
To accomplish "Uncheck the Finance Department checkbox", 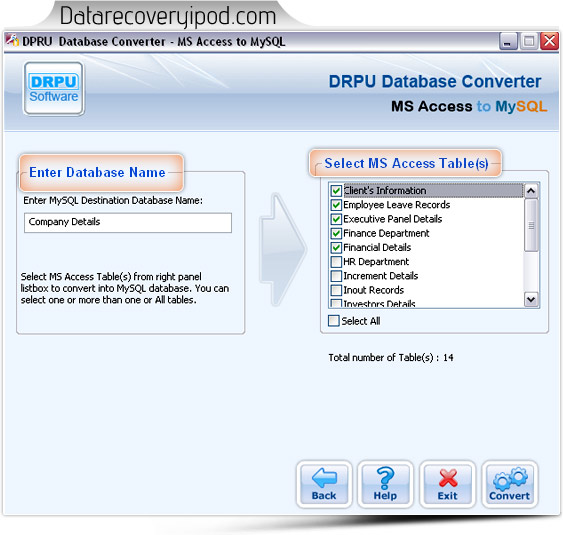I will (x=336, y=233).
